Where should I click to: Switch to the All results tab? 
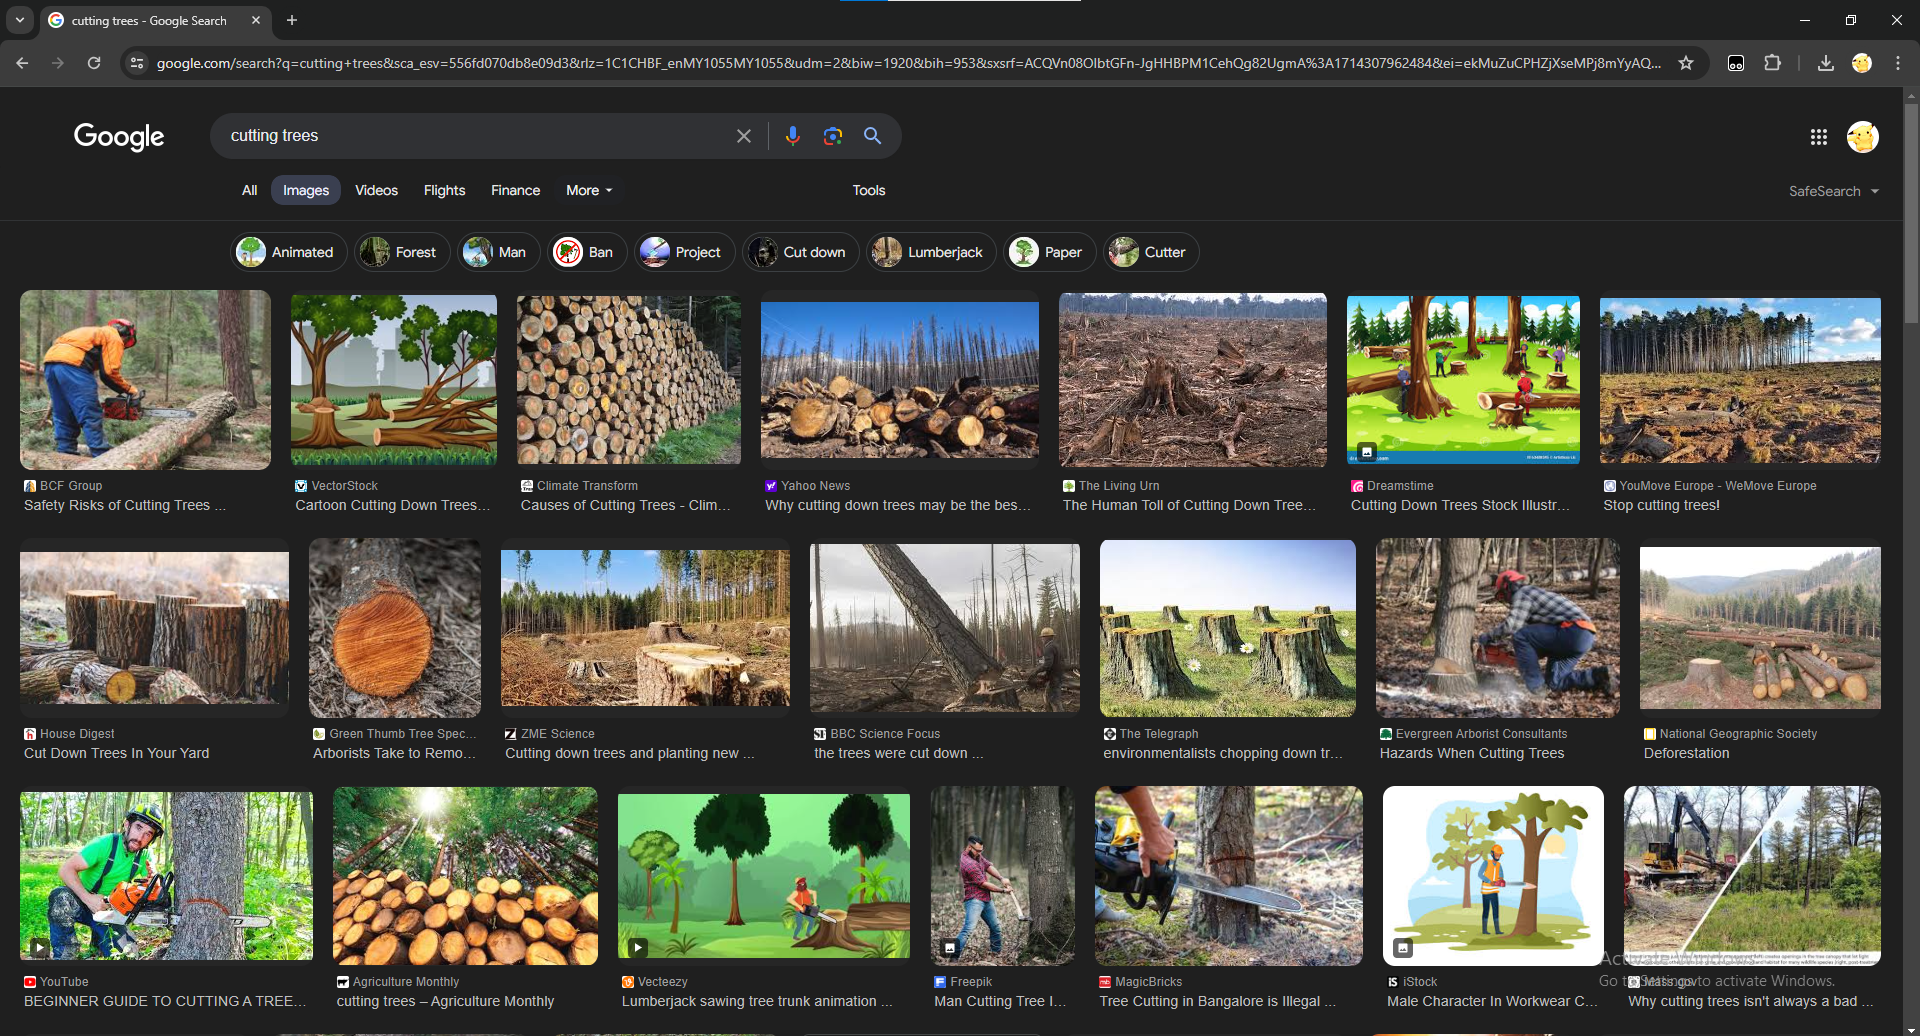click(x=249, y=190)
